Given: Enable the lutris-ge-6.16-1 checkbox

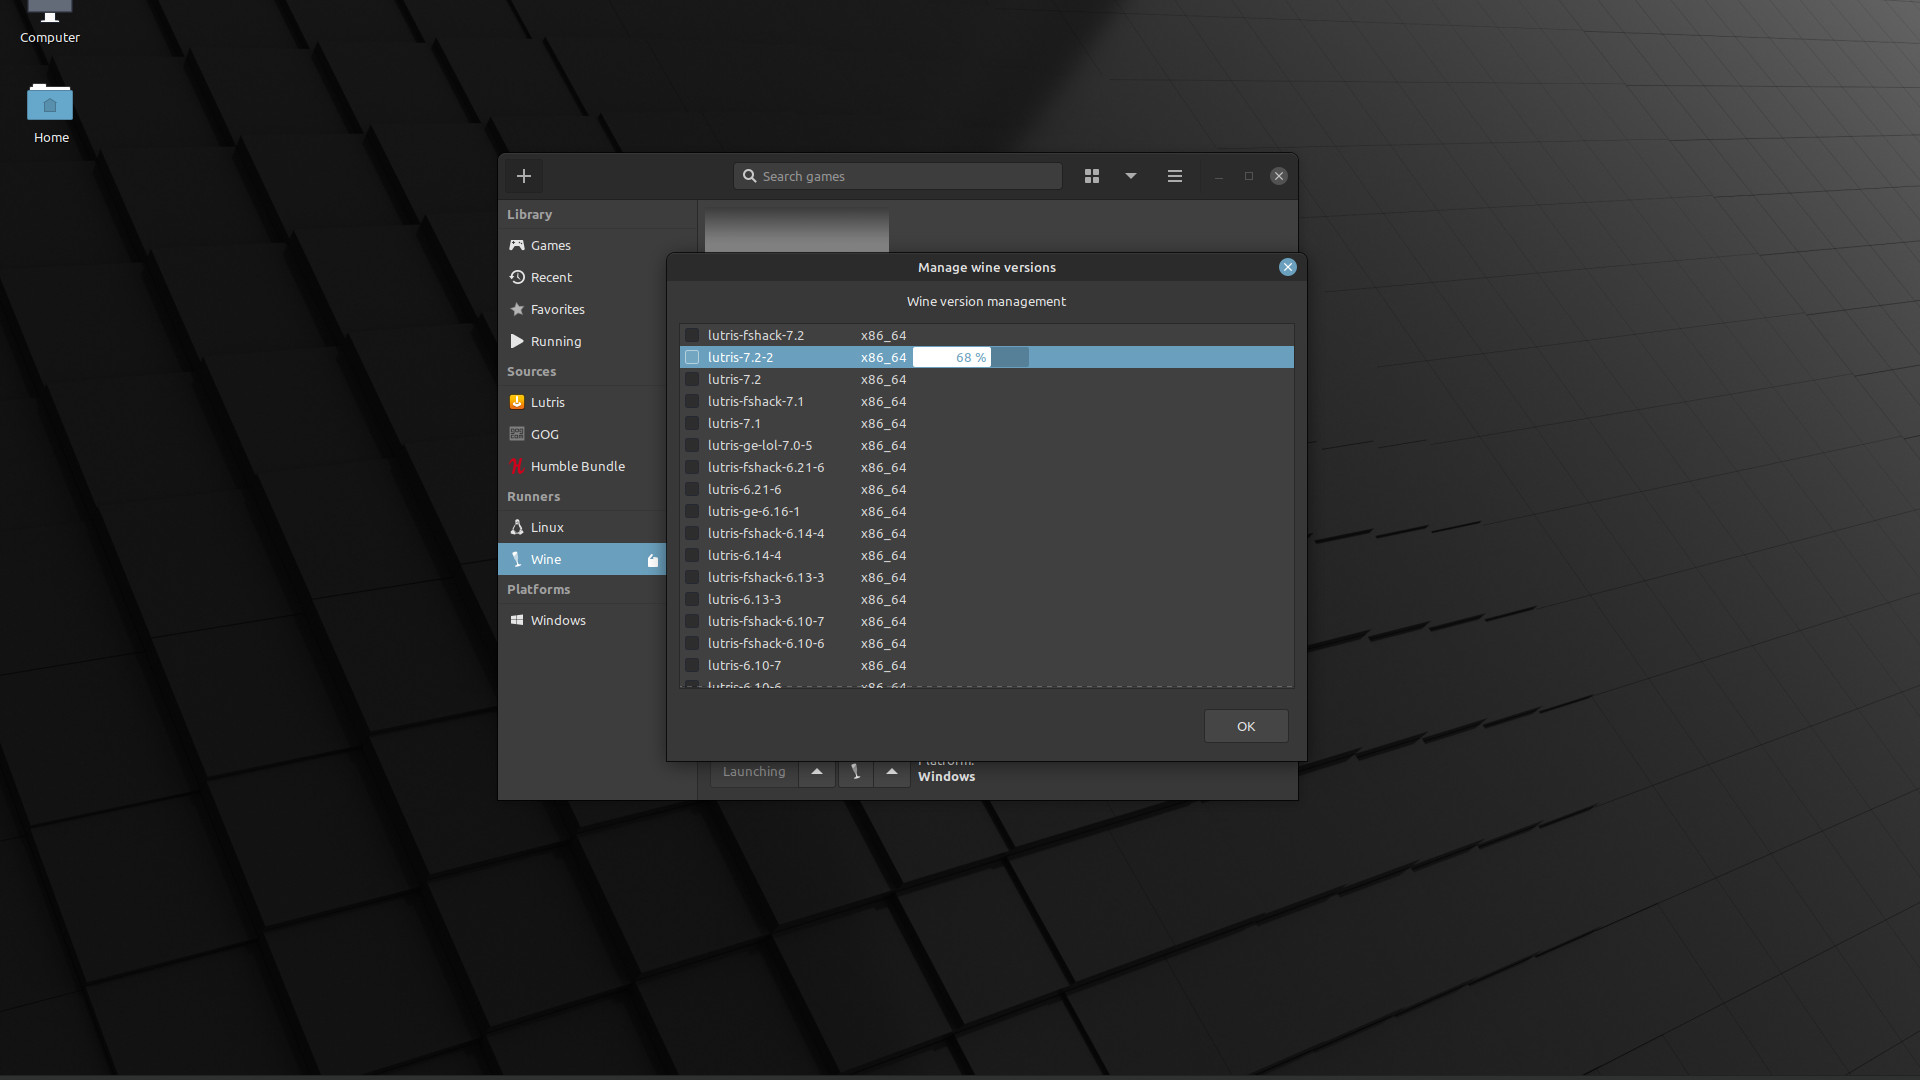Looking at the screenshot, I should pos(692,511).
